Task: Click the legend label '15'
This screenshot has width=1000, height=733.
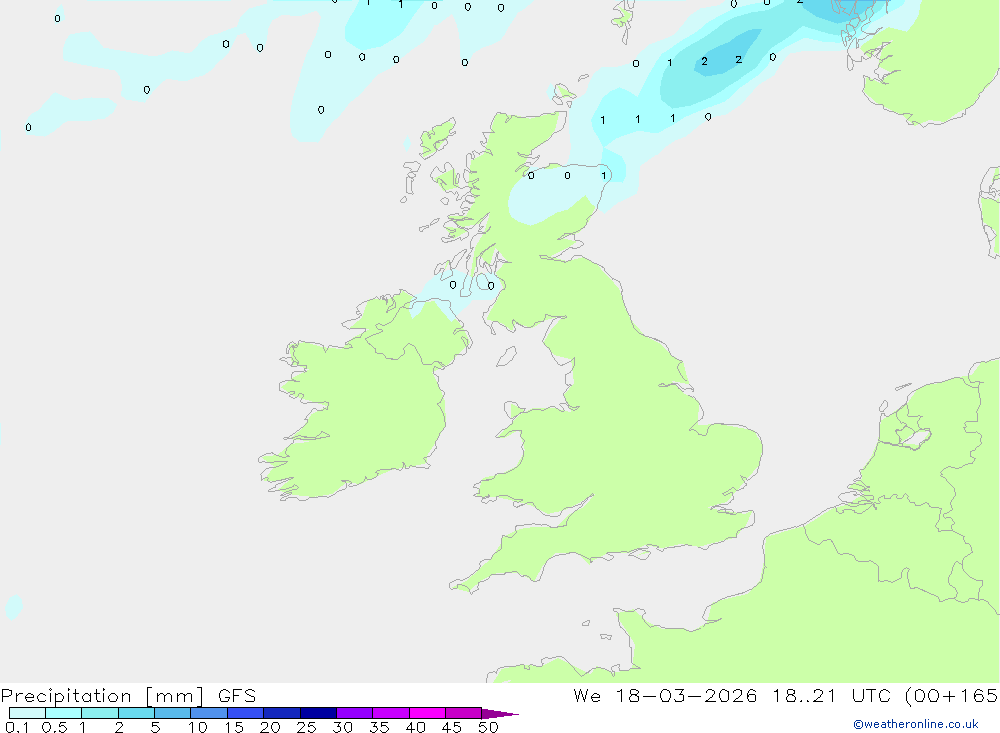Action: click(234, 727)
